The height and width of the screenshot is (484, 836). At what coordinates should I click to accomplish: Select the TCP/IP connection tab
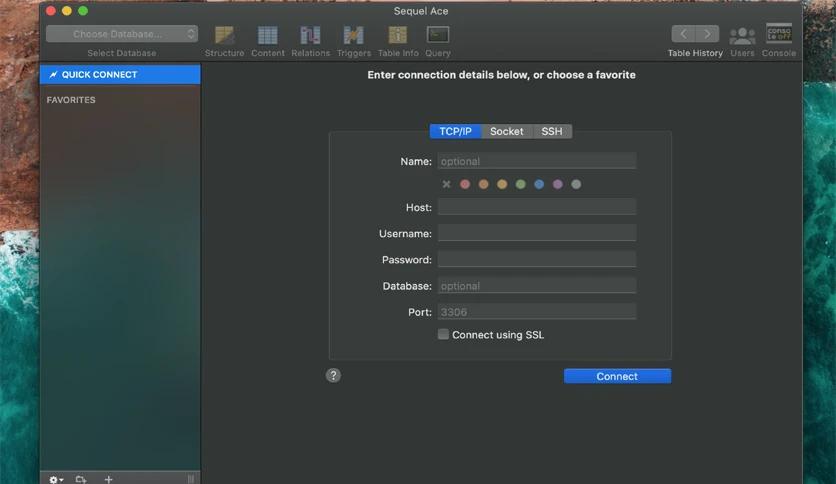point(455,131)
